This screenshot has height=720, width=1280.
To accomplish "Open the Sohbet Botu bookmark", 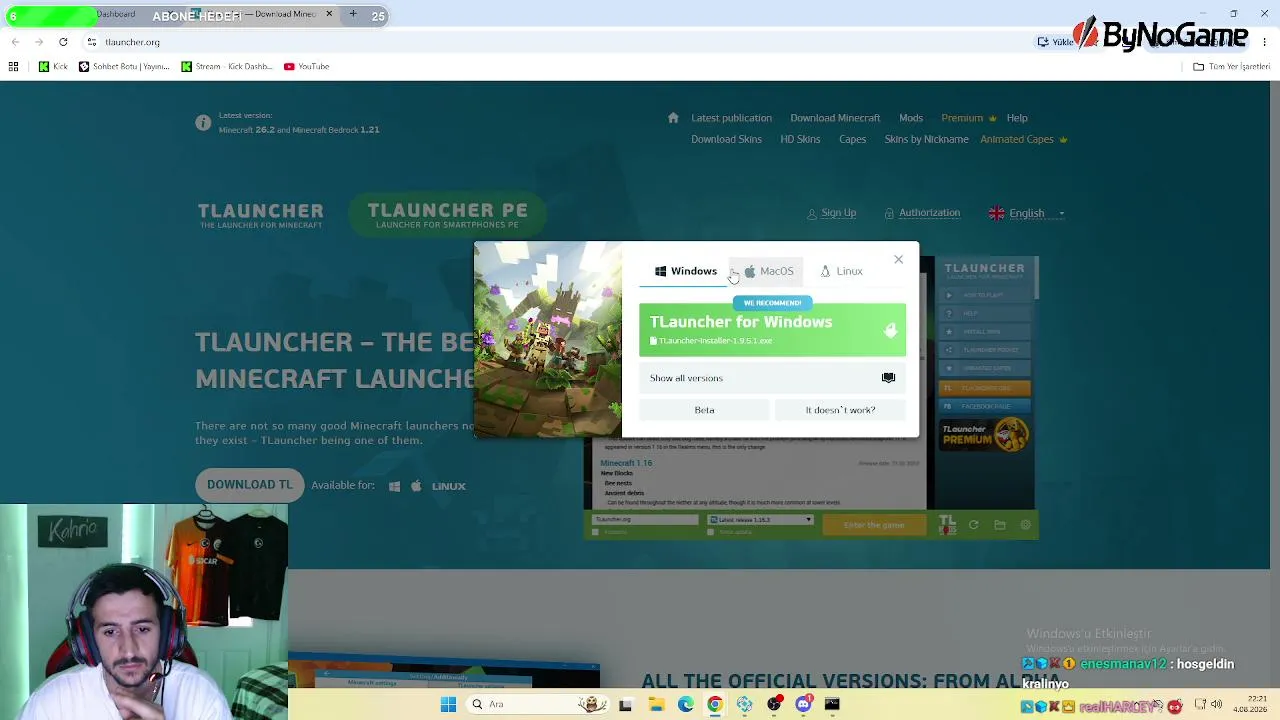I will (124, 66).
